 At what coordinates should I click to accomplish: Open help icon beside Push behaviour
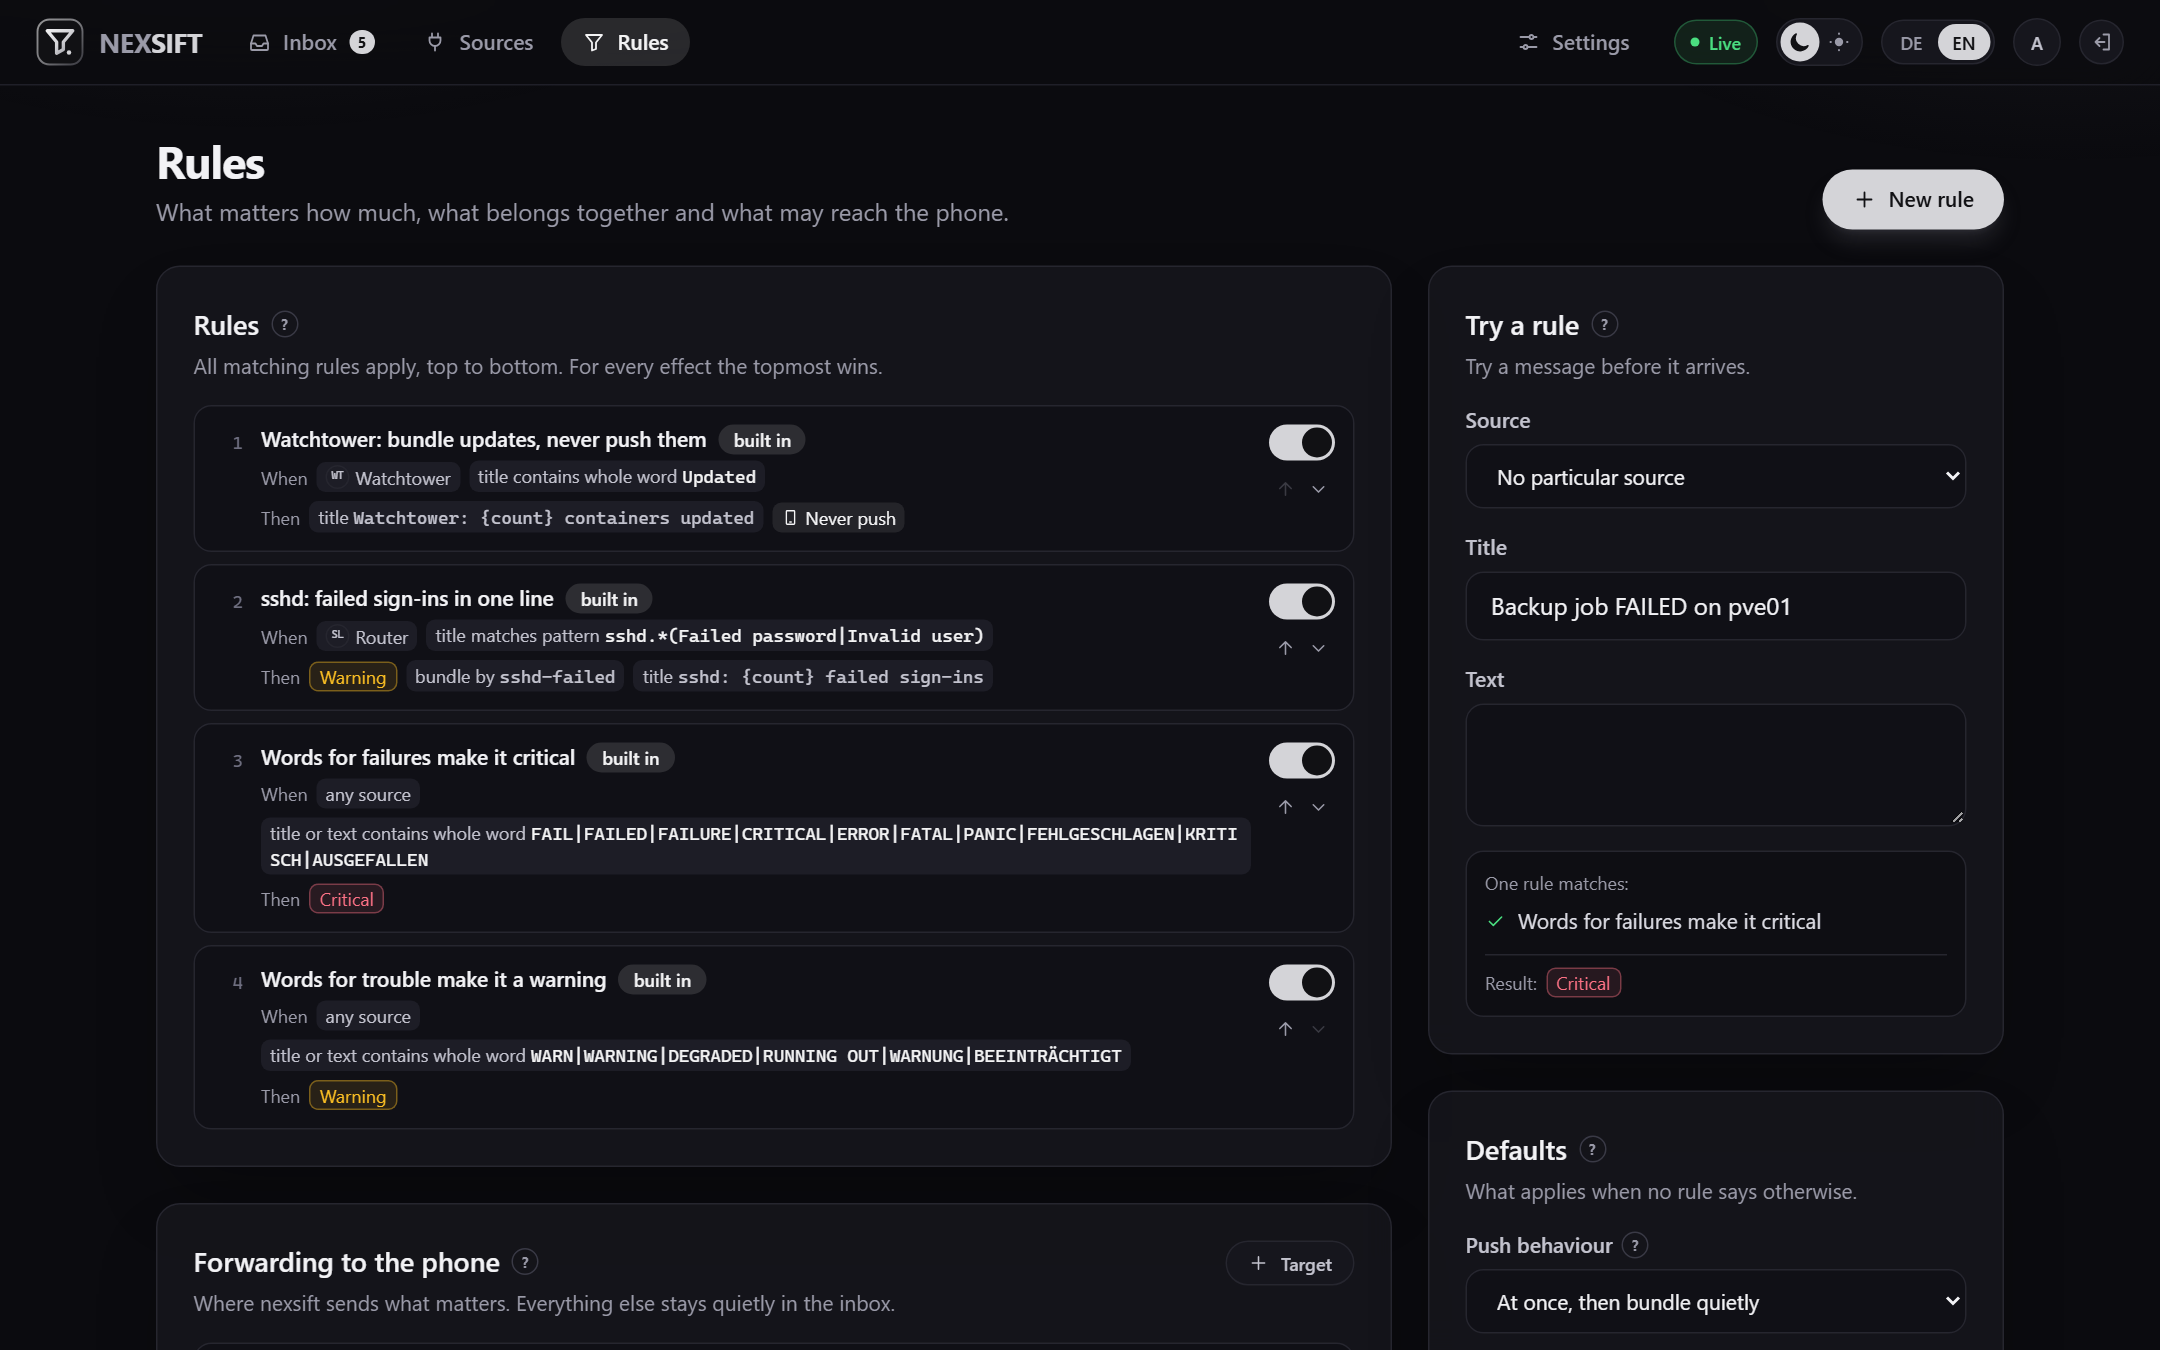coord(1634,1245)
